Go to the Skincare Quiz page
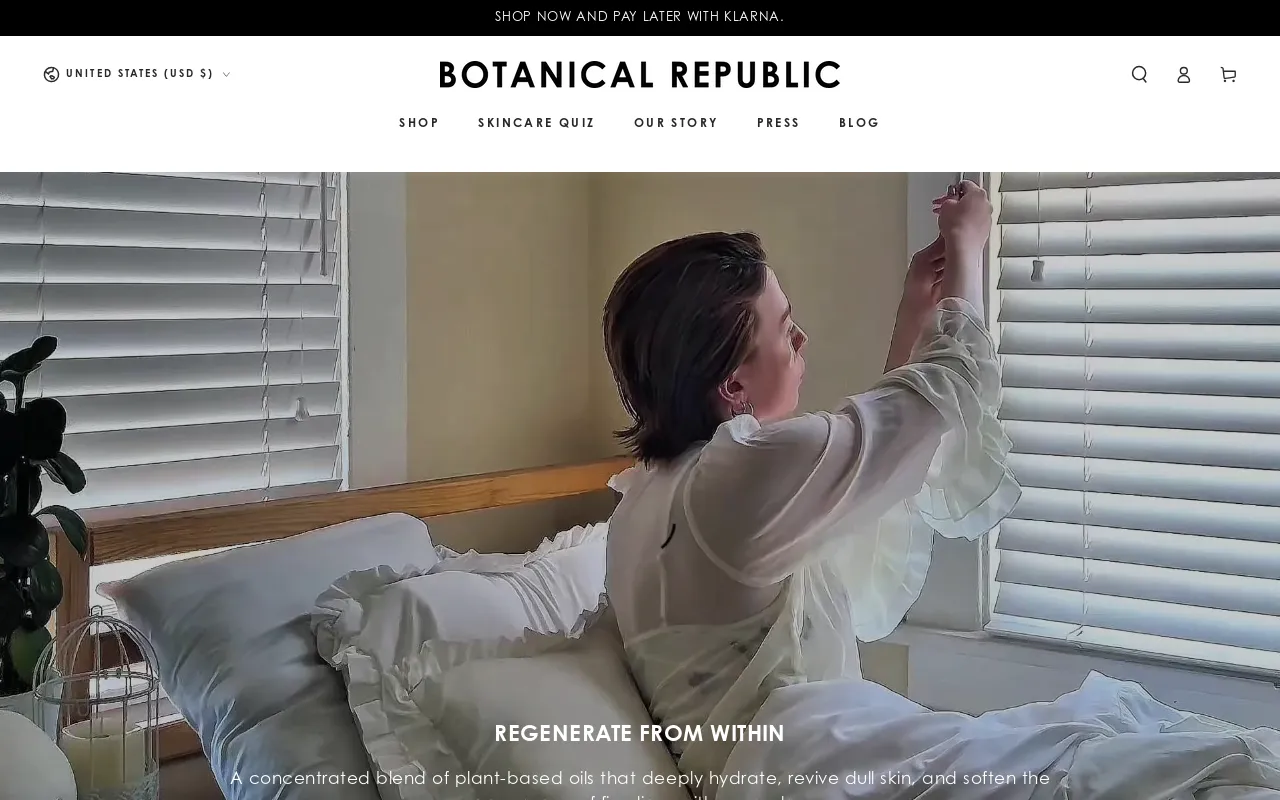The height and width of the screenshot is (800, 1280). click(x=536, y=123)
